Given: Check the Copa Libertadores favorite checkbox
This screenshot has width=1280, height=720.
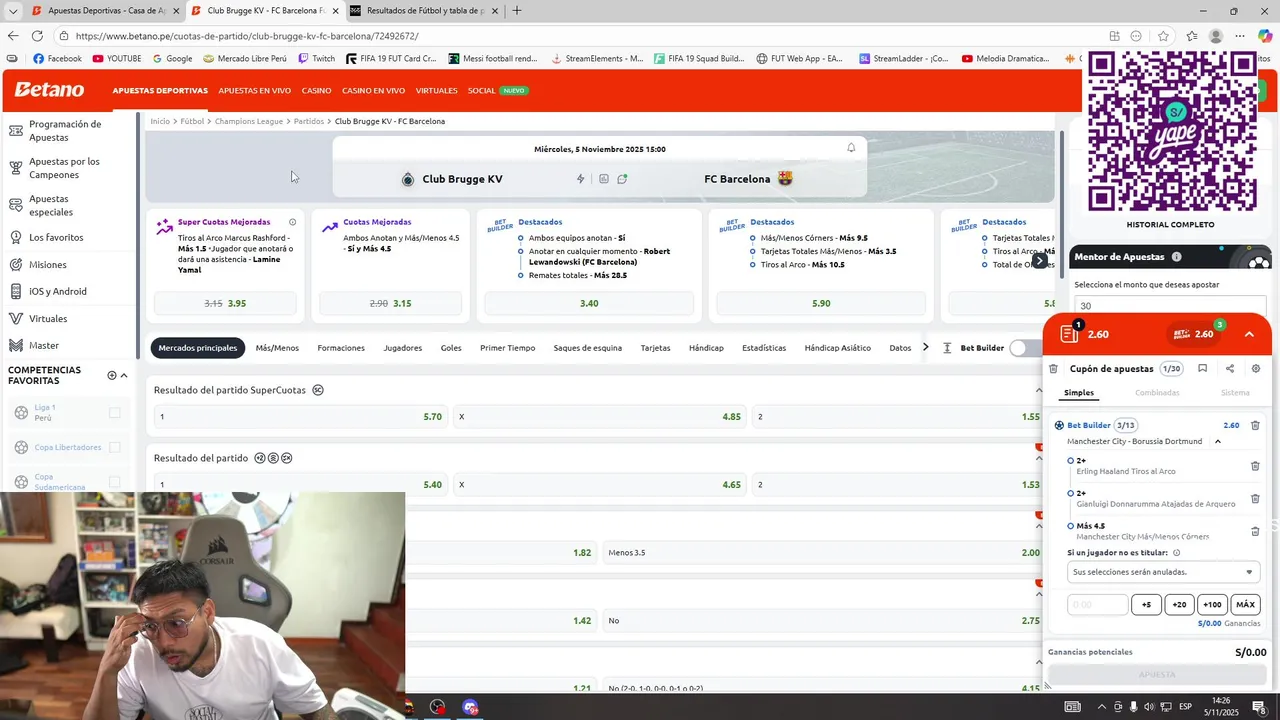Looking at the screenshot, I should (x=114, y=447).
